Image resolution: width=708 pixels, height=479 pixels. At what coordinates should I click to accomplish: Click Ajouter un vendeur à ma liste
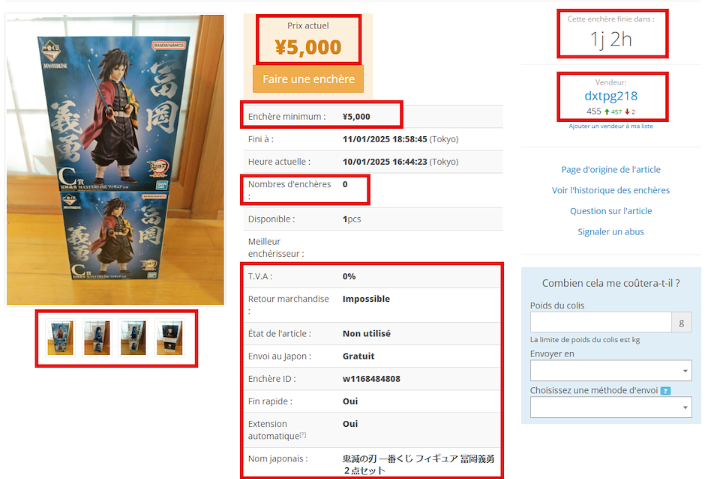pos(611,126)
